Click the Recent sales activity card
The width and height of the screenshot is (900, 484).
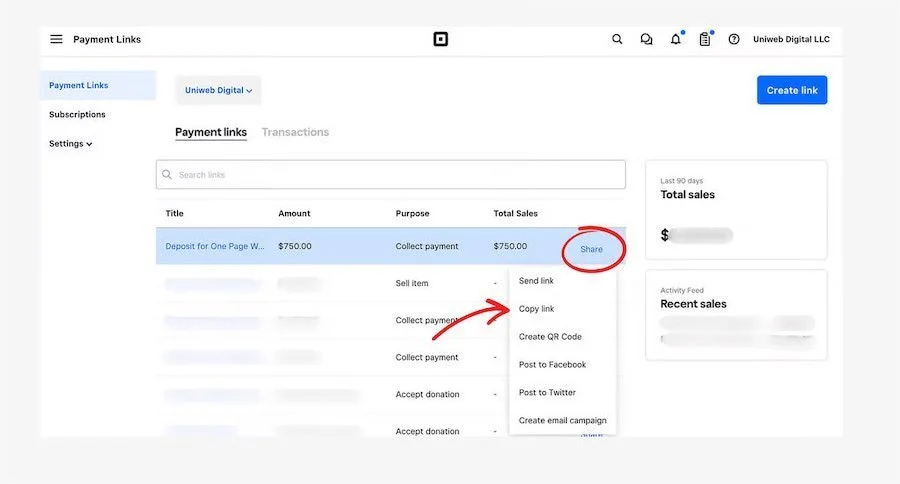(x=736, y=315)
